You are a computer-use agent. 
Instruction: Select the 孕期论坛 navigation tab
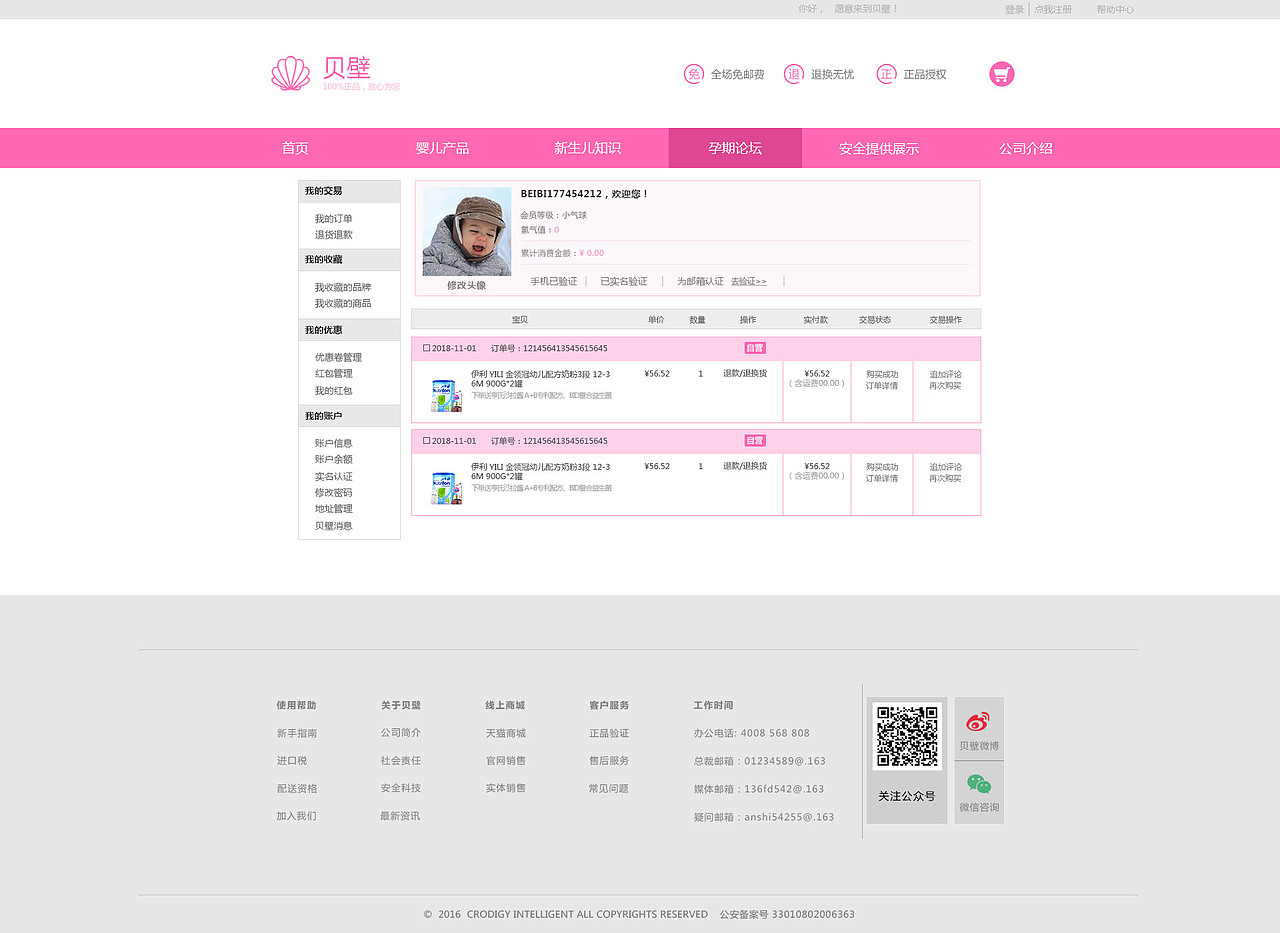tap(735, 148)
